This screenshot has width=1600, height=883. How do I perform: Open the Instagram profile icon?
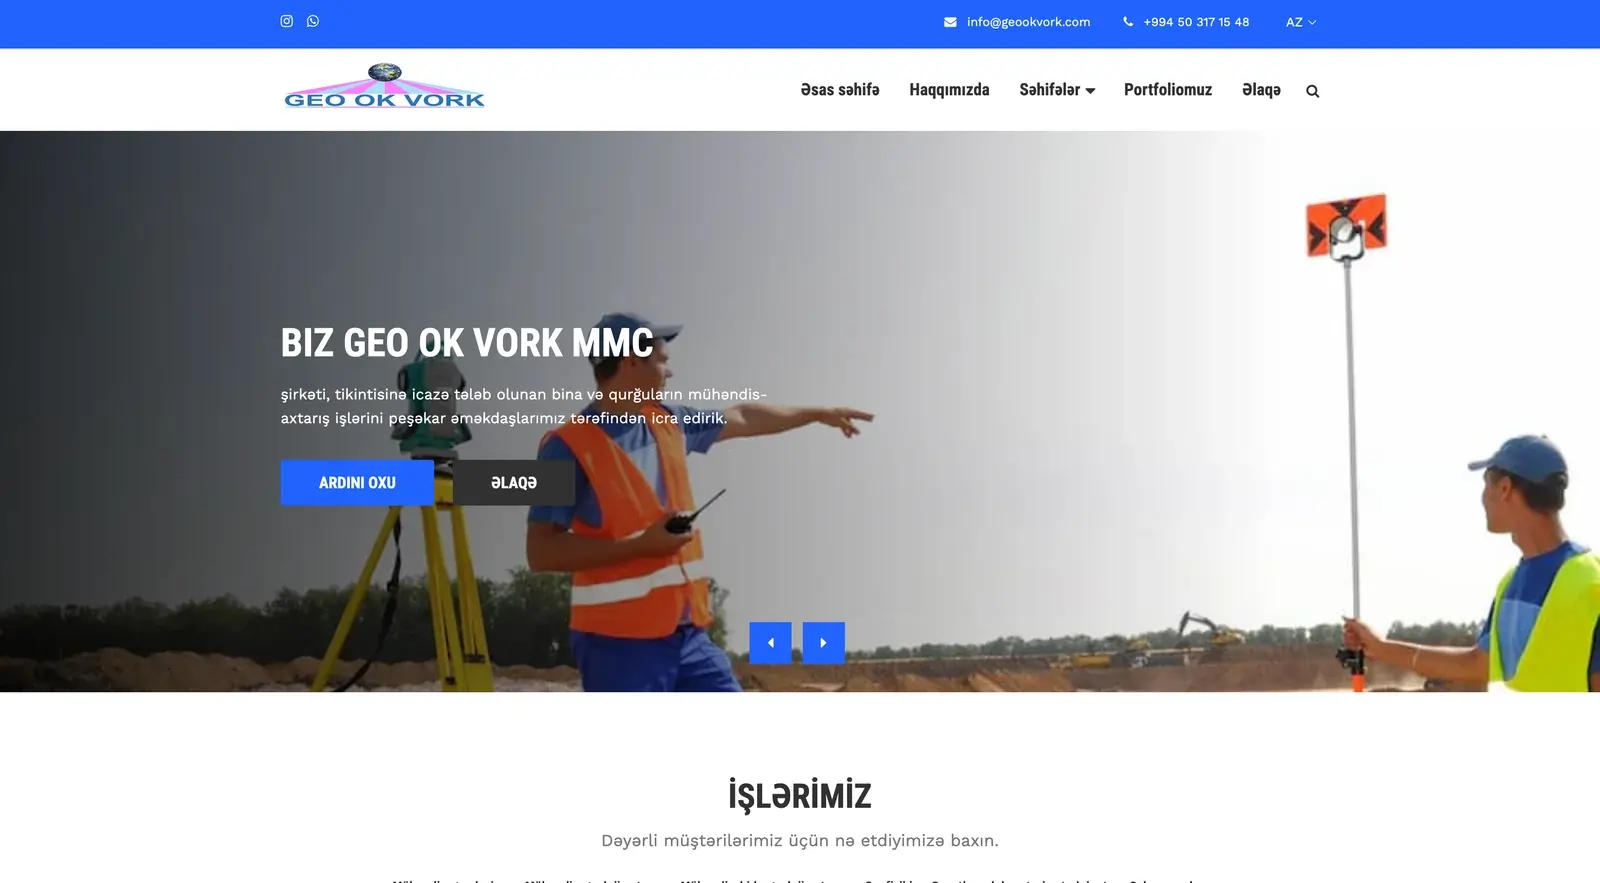click(x=287, y=21)
